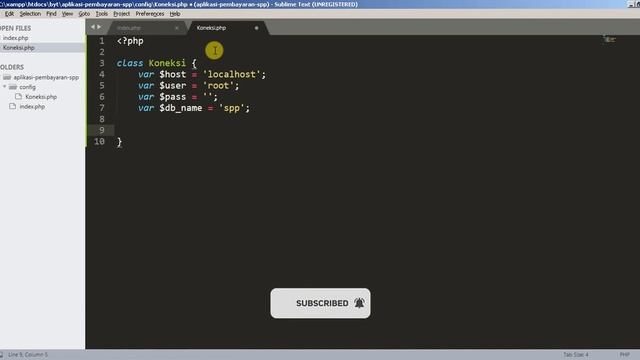The image size is (640, 360).
Task: Click the closing brace on line 10
Action: coord(119,142)
